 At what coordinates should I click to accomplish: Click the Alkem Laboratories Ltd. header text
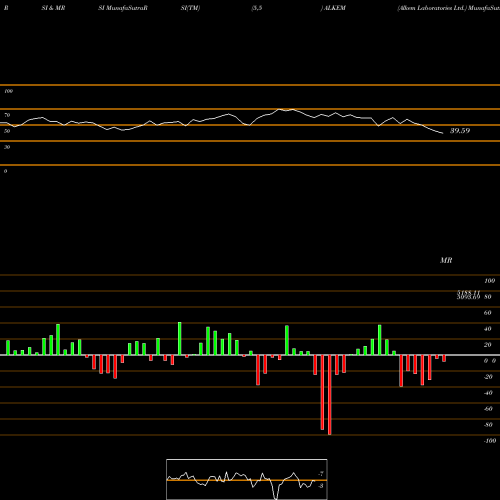pyautogui.click(x=432, y=8)
